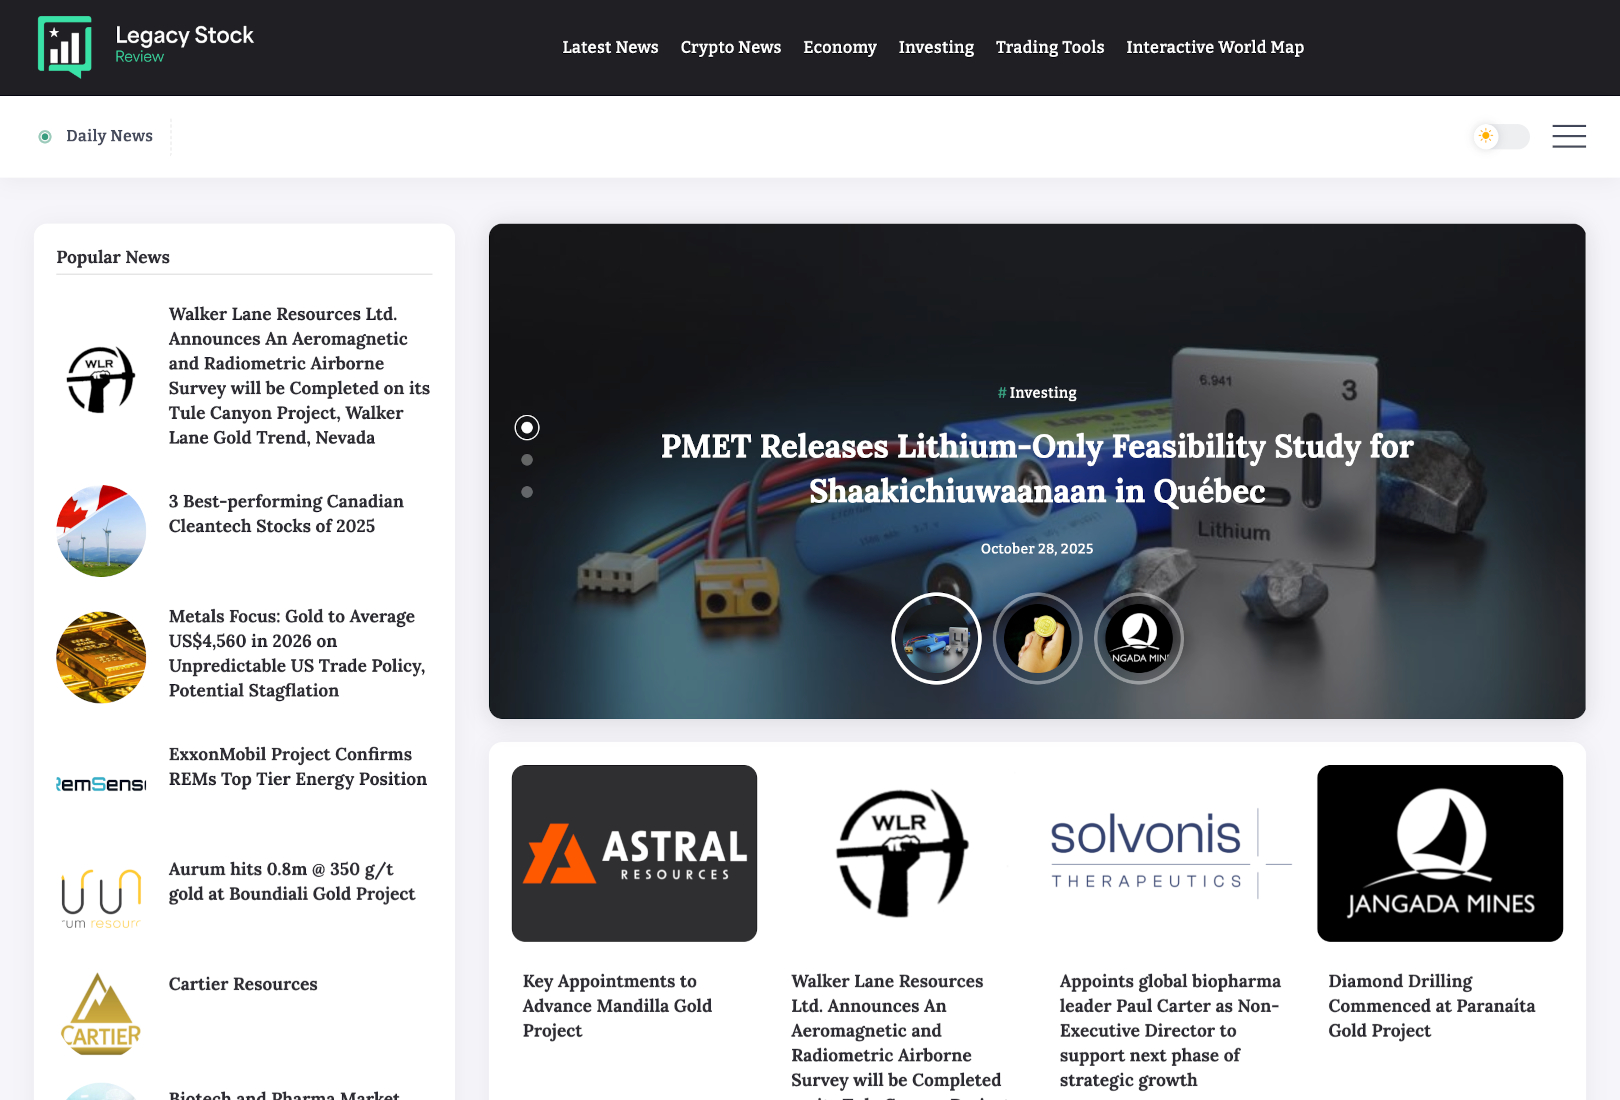1620x1100 pixels.
Task: Click the Canadian flag wind turbine thumbnail
Action: point(101,531)
